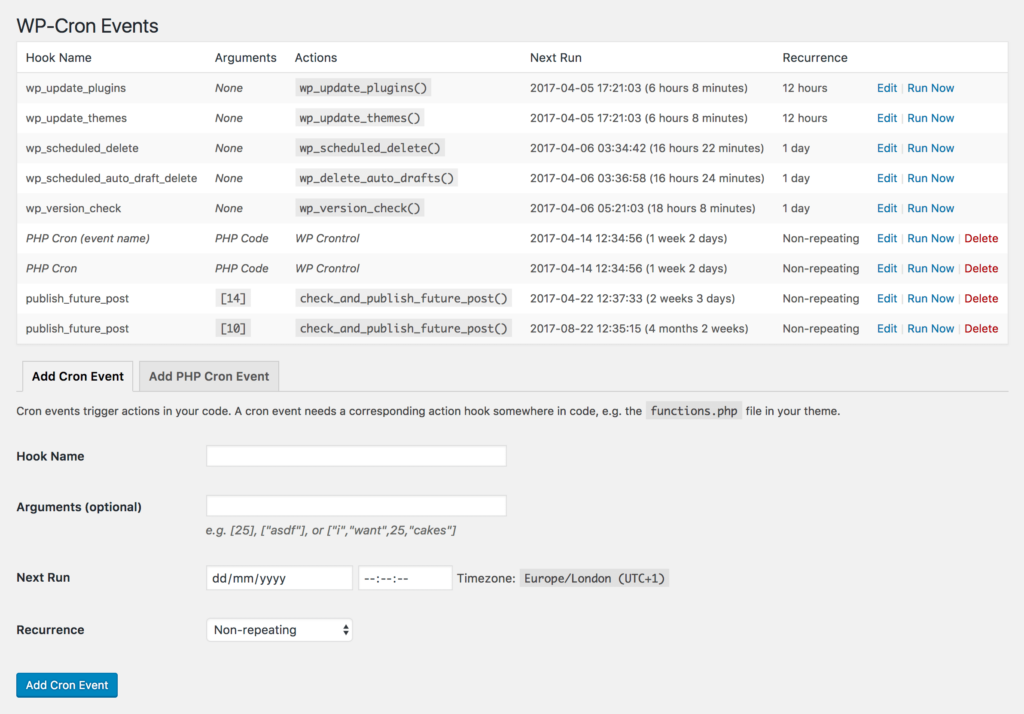
Task: Select the Add Cron Event tab
Action: pyautogui.click(x=77, y=376)
